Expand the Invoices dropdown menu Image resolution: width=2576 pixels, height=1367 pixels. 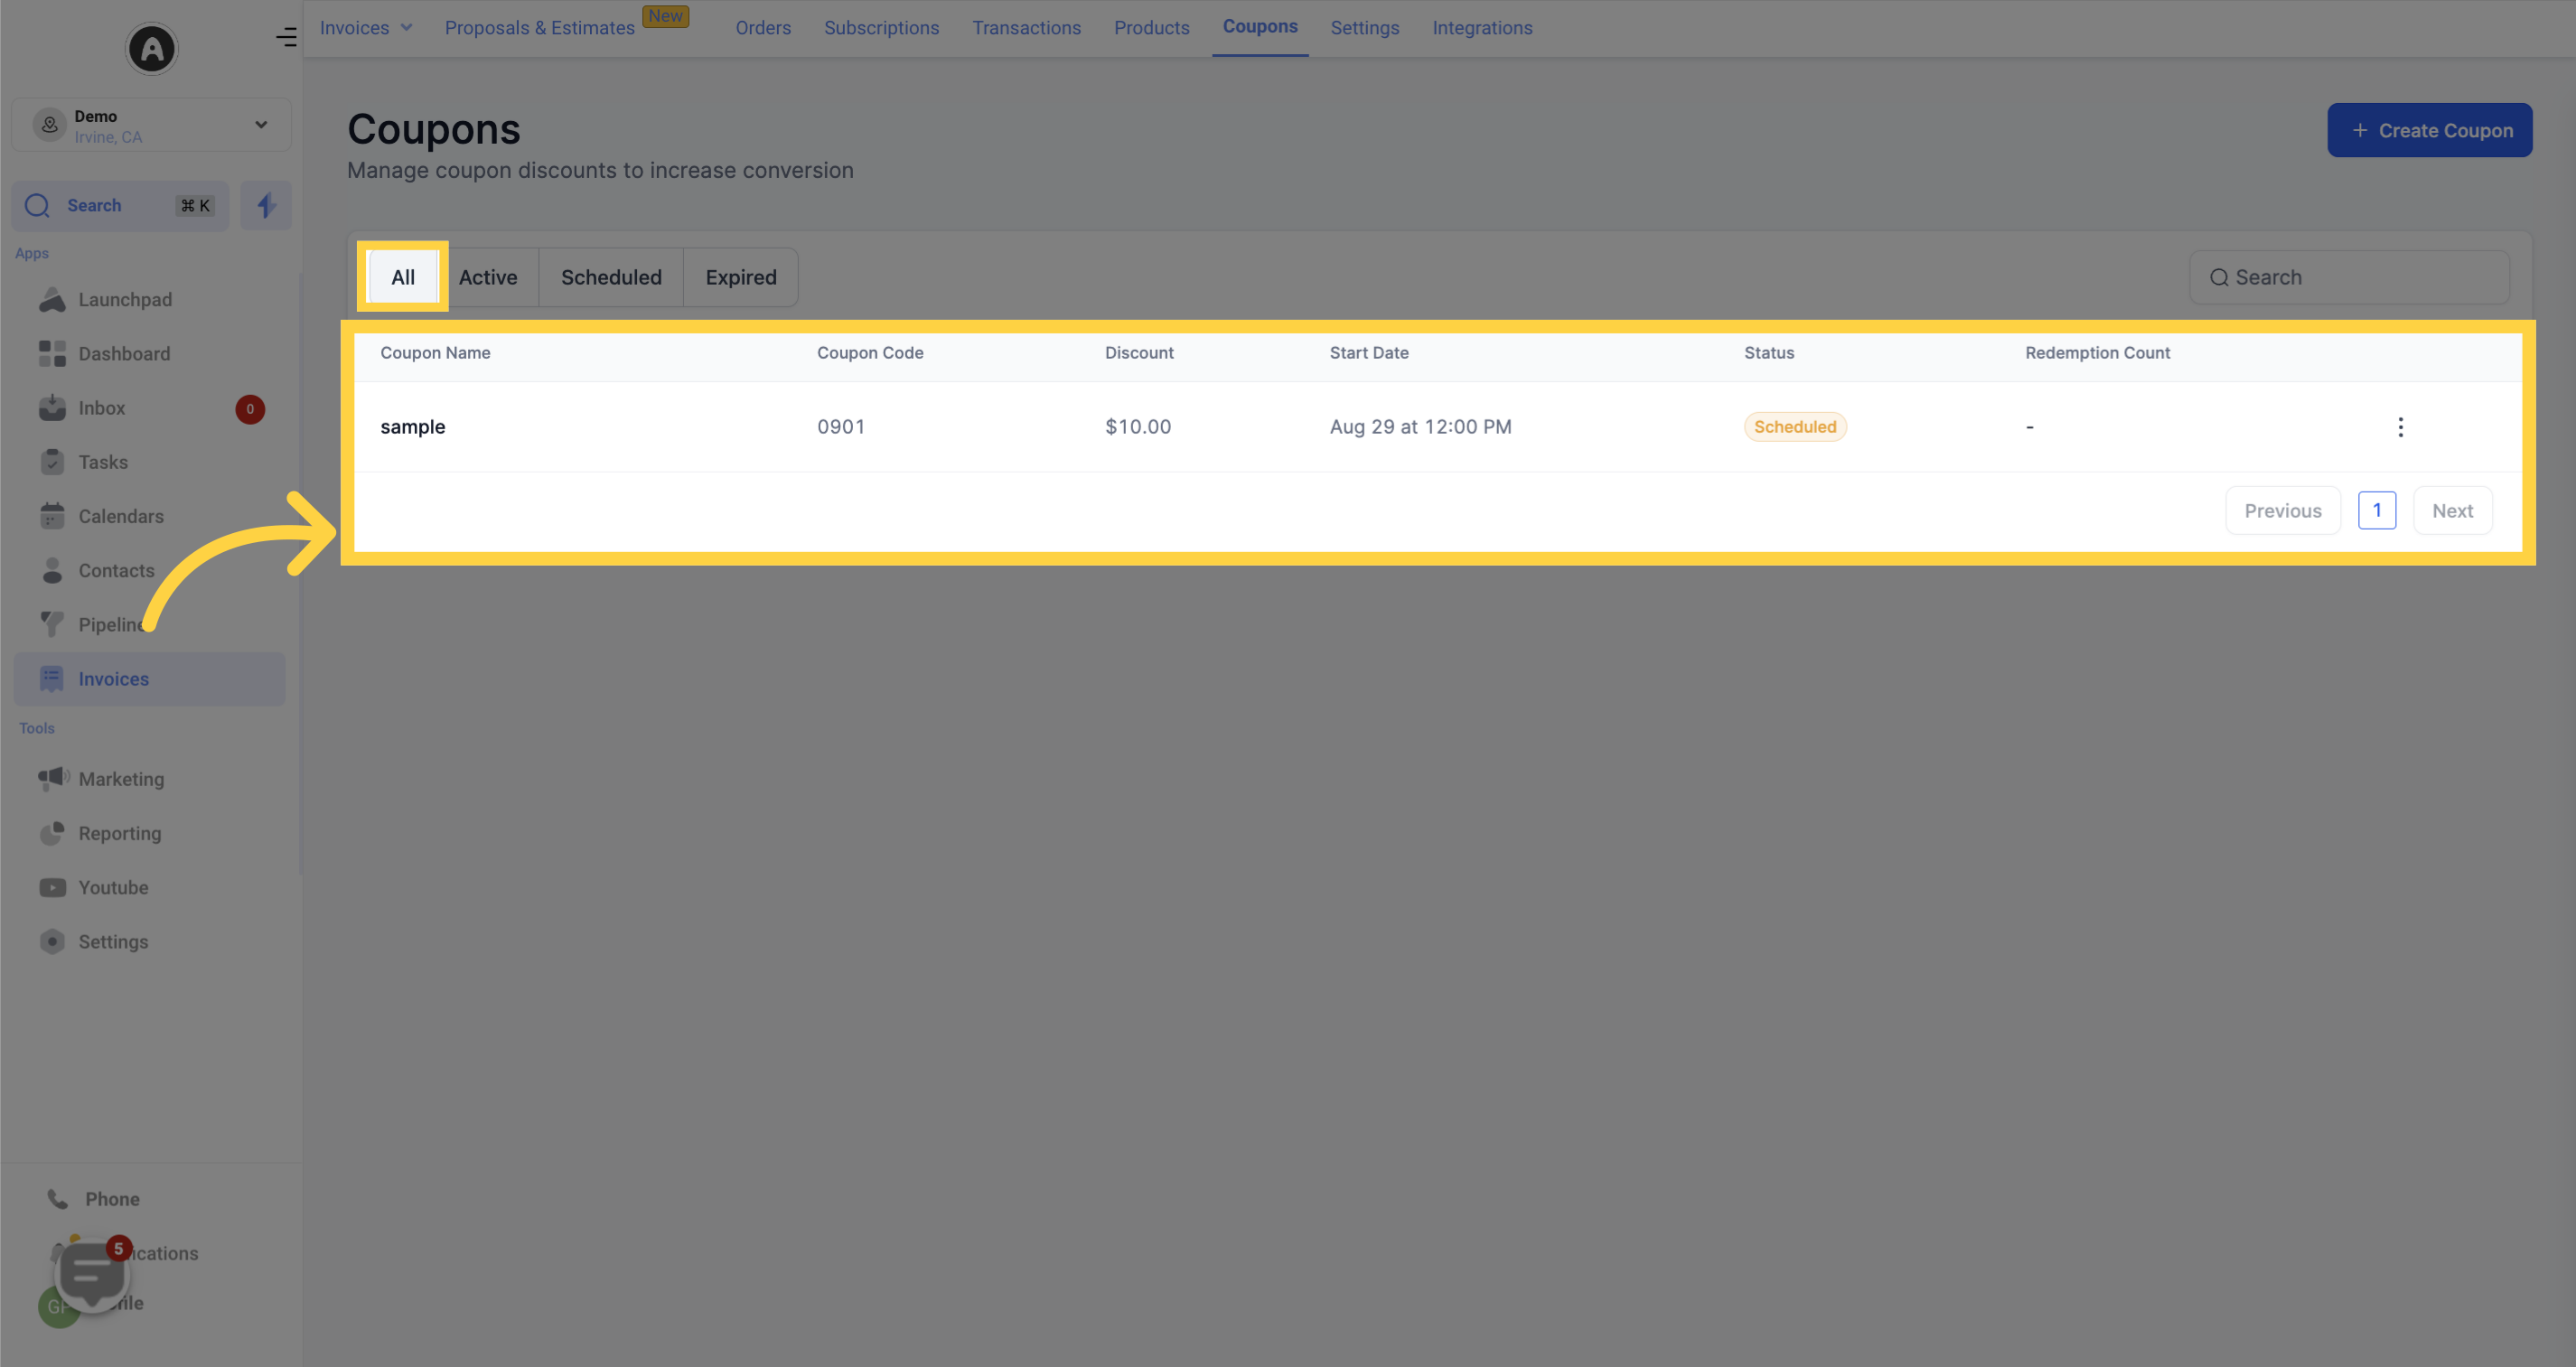[363, 25]
